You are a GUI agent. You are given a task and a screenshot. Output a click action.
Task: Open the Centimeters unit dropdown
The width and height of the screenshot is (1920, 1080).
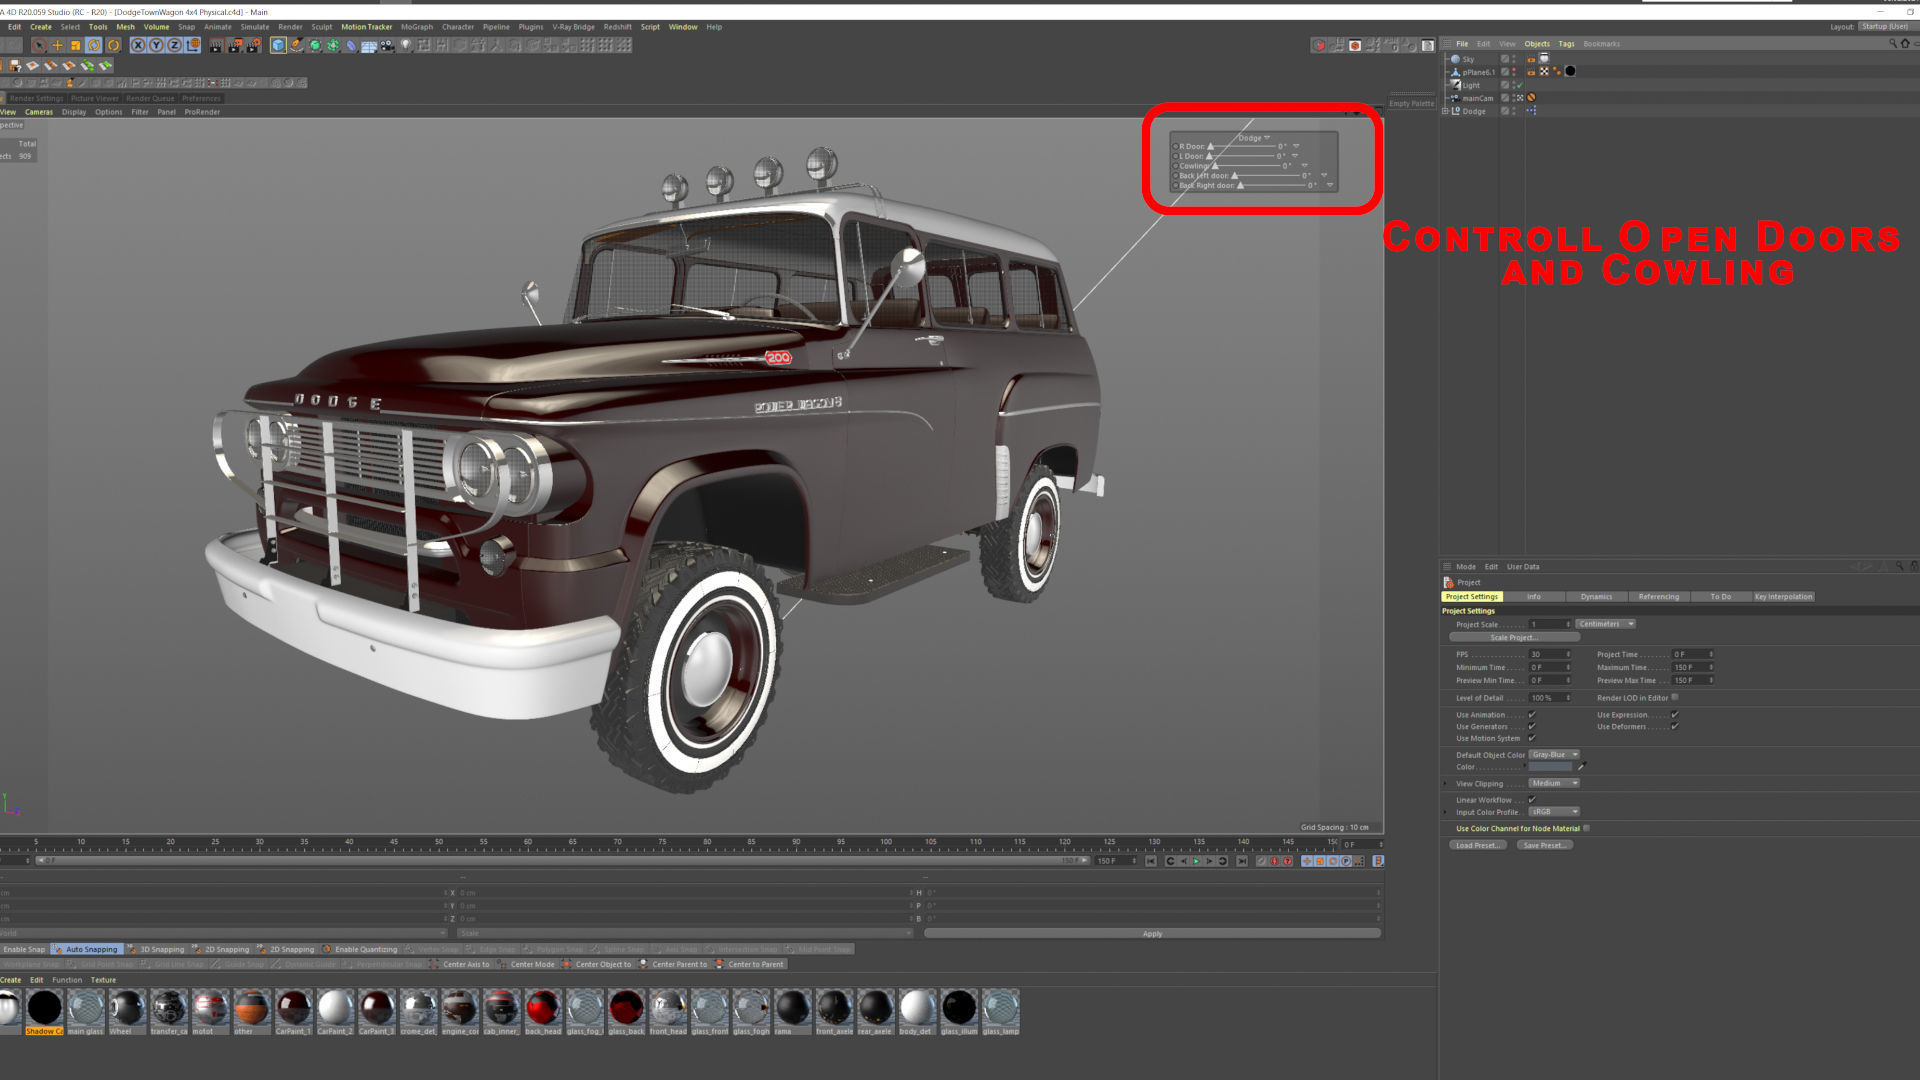[x=1605, y=624]
